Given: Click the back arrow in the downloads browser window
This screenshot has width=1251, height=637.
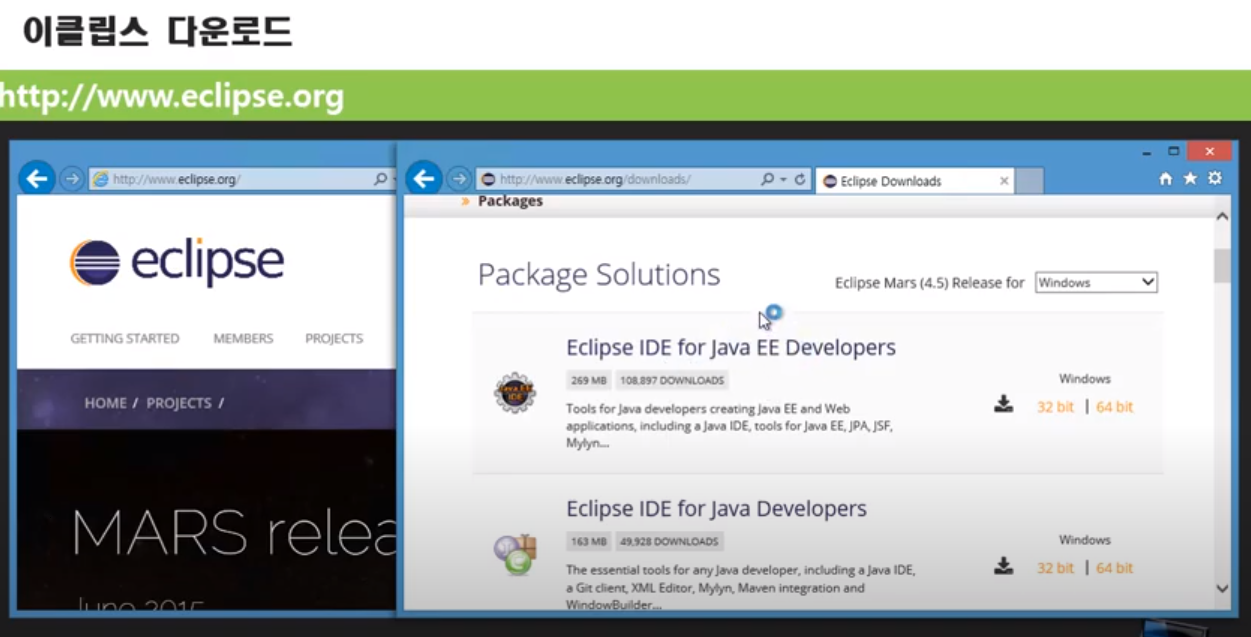Looking at the screenshot, I should tap(424, 179).
